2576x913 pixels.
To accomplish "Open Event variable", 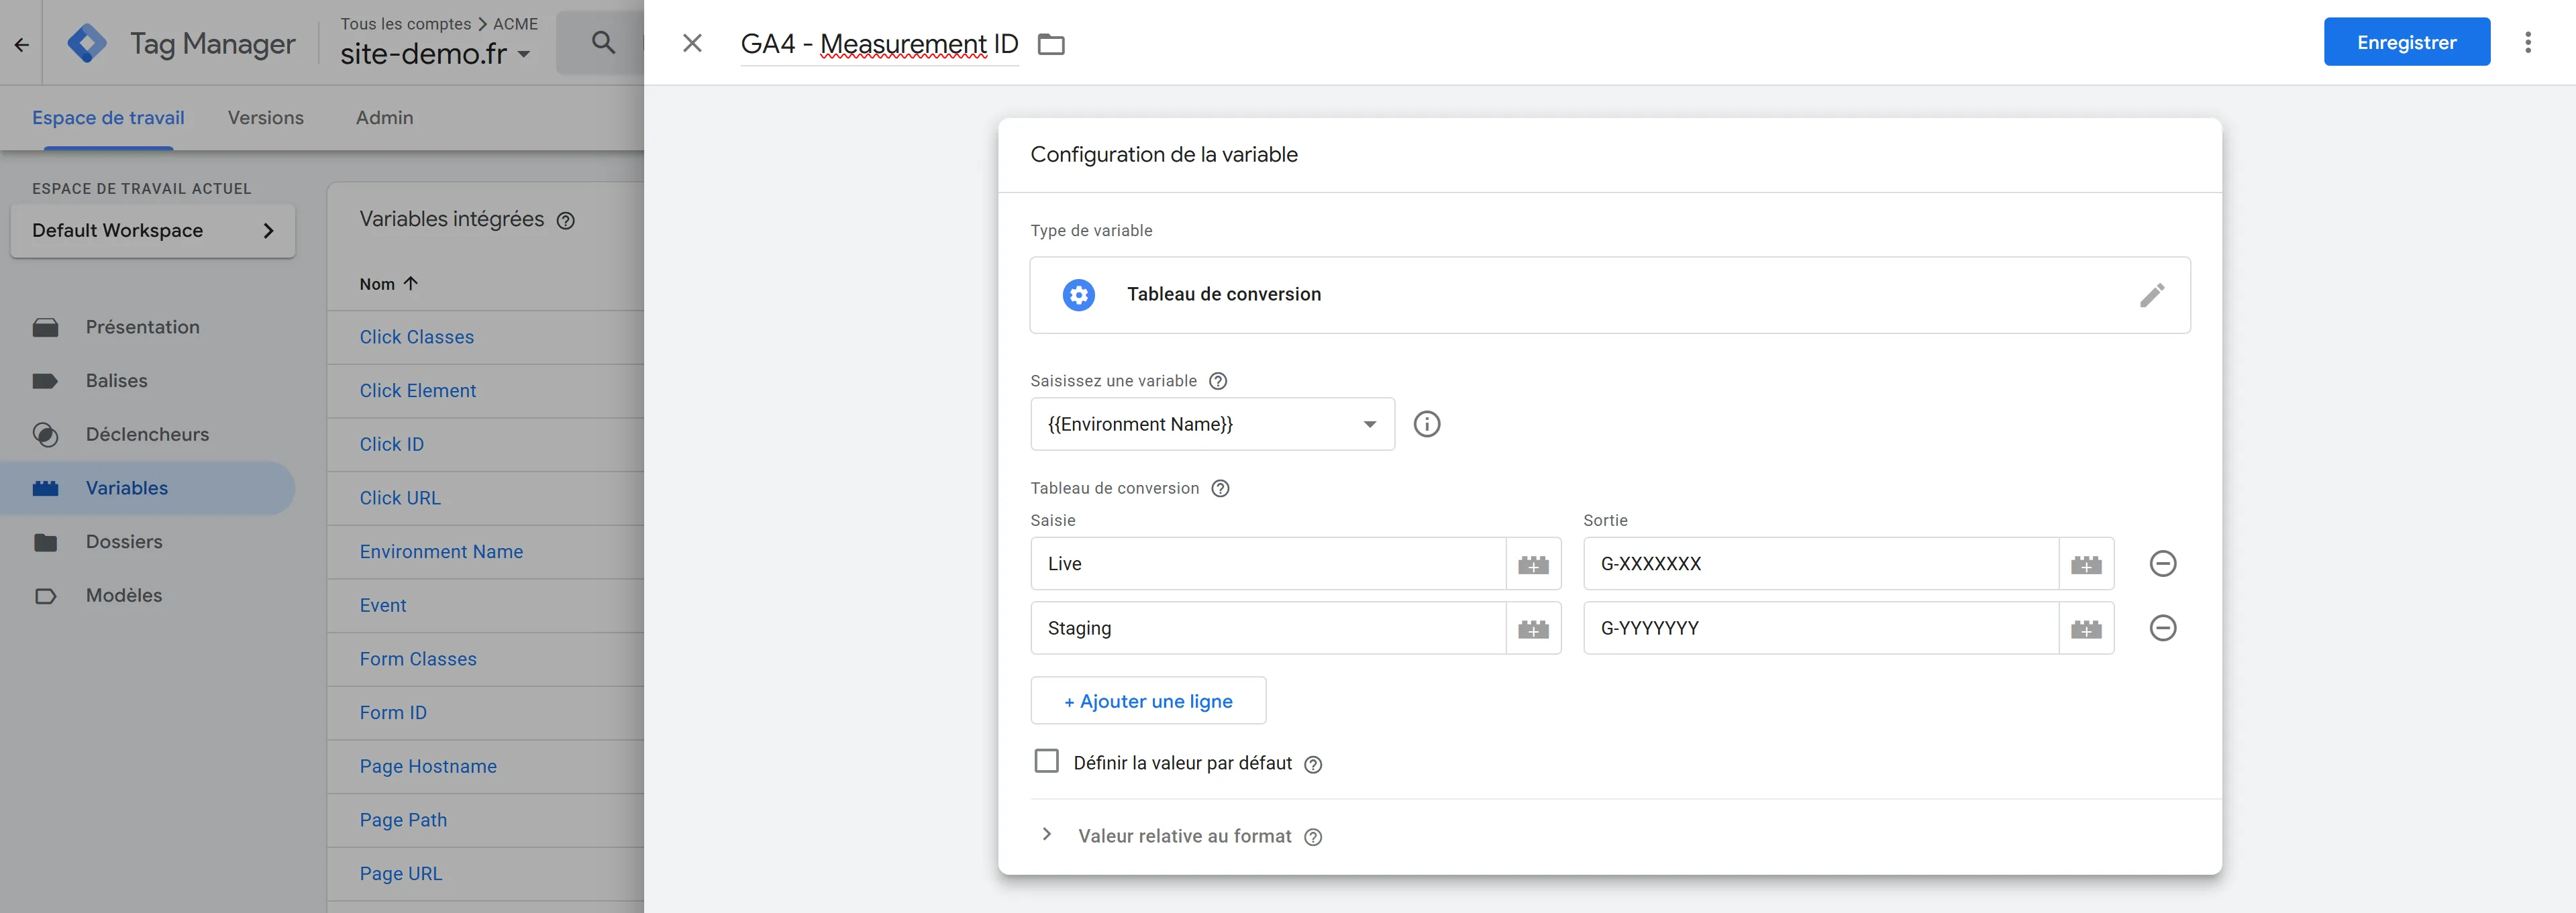I will tap(382, 606).
